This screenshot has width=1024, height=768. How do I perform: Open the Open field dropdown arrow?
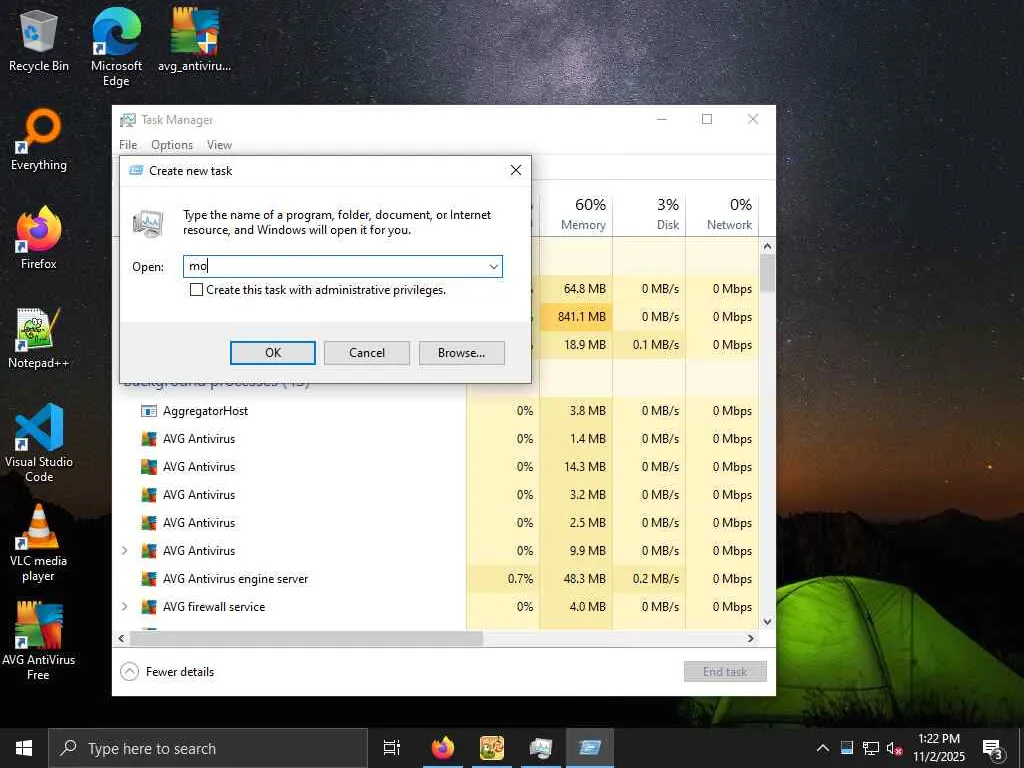pos(494,266)
